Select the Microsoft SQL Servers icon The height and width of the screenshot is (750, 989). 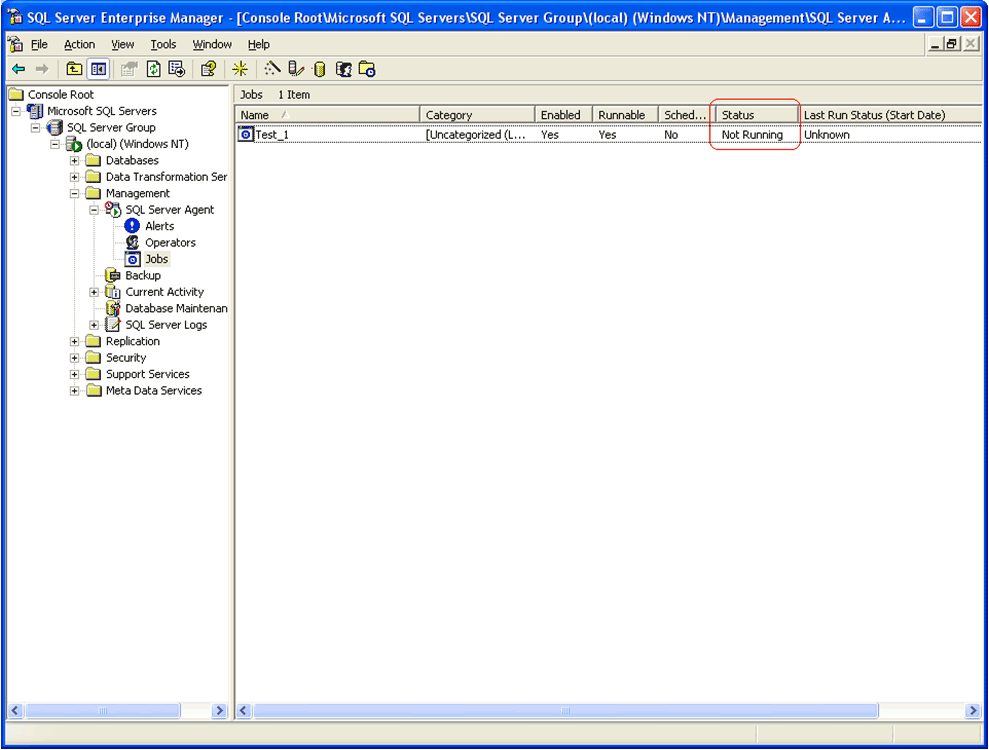click(x=35, y=111)
